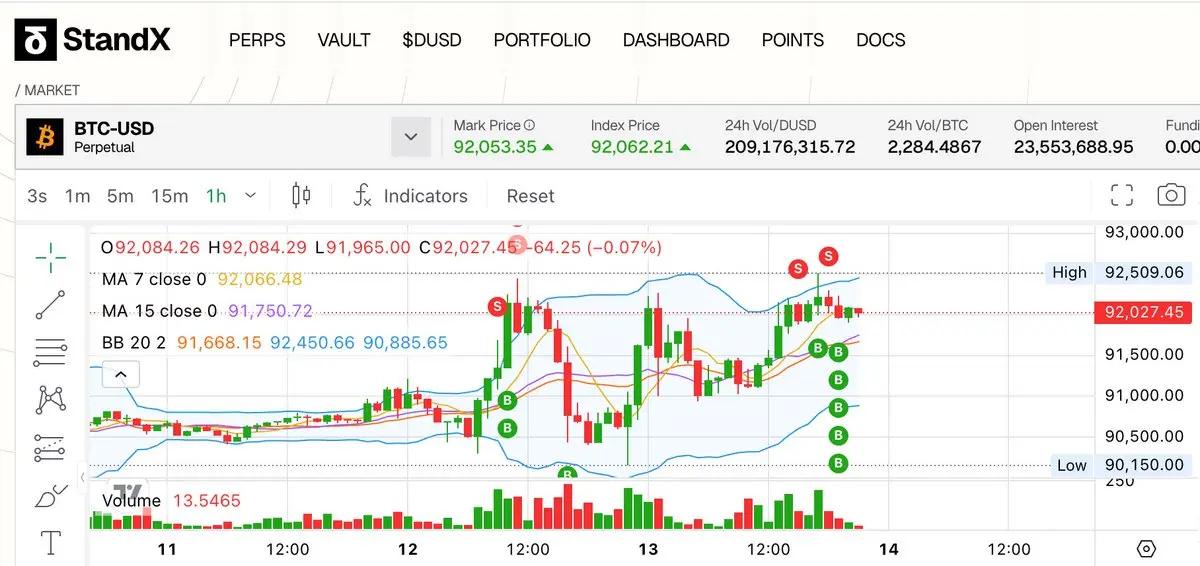Select the forecasting and measurement tool
Viewport: 1200px width, 566px height.
point(50,448)
